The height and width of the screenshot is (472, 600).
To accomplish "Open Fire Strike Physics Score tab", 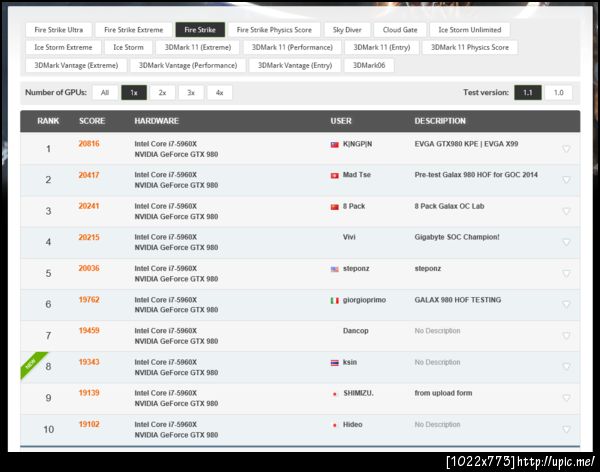I will (x=274, y=29).
